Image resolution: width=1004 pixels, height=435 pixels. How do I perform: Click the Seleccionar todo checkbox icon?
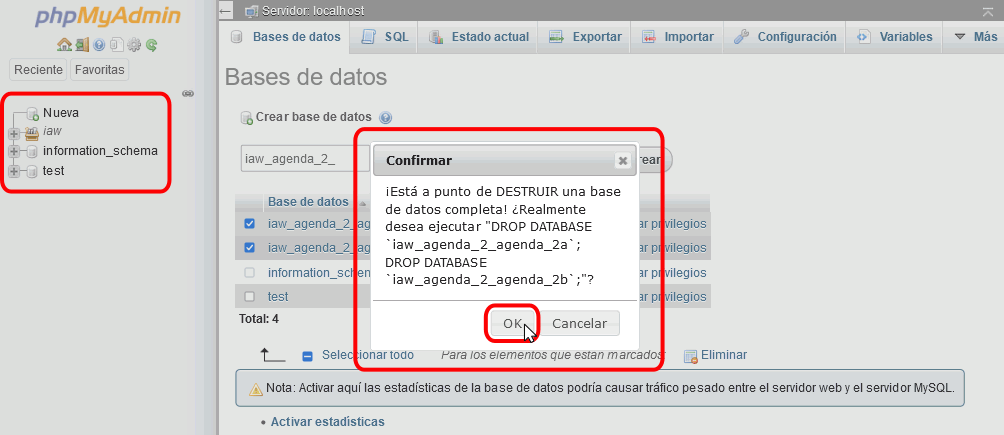(307, 356)
